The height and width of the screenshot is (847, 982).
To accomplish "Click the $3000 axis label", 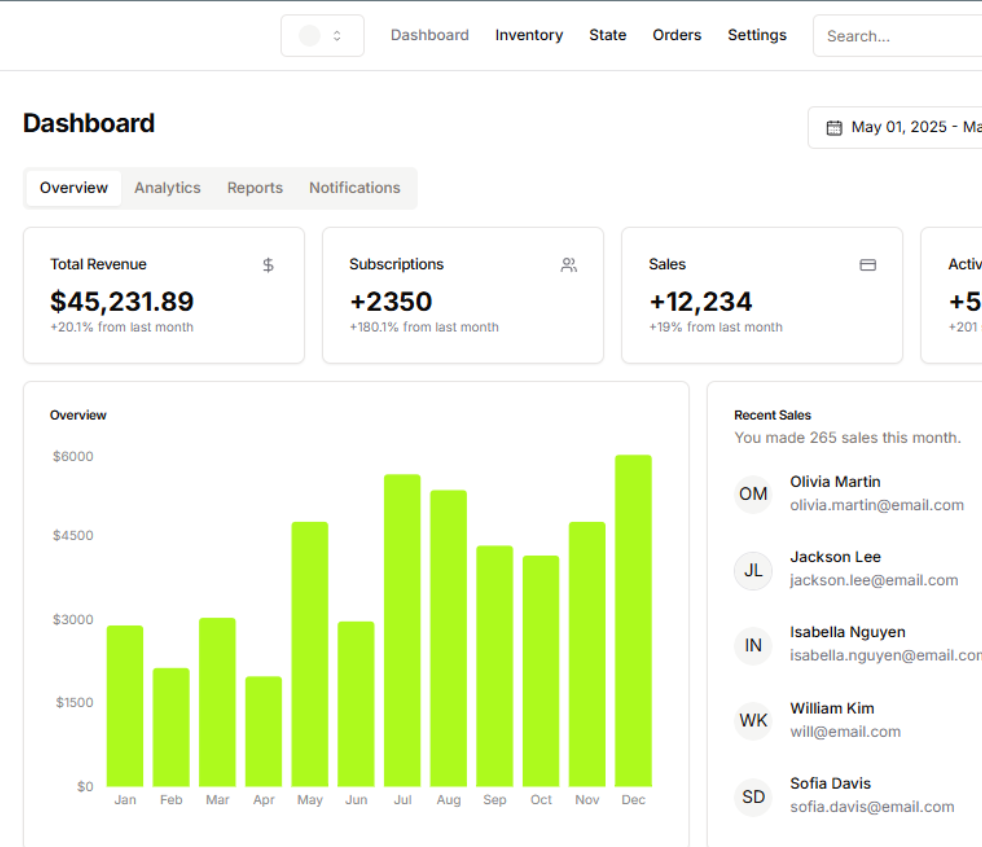I will tap(73, 620).
